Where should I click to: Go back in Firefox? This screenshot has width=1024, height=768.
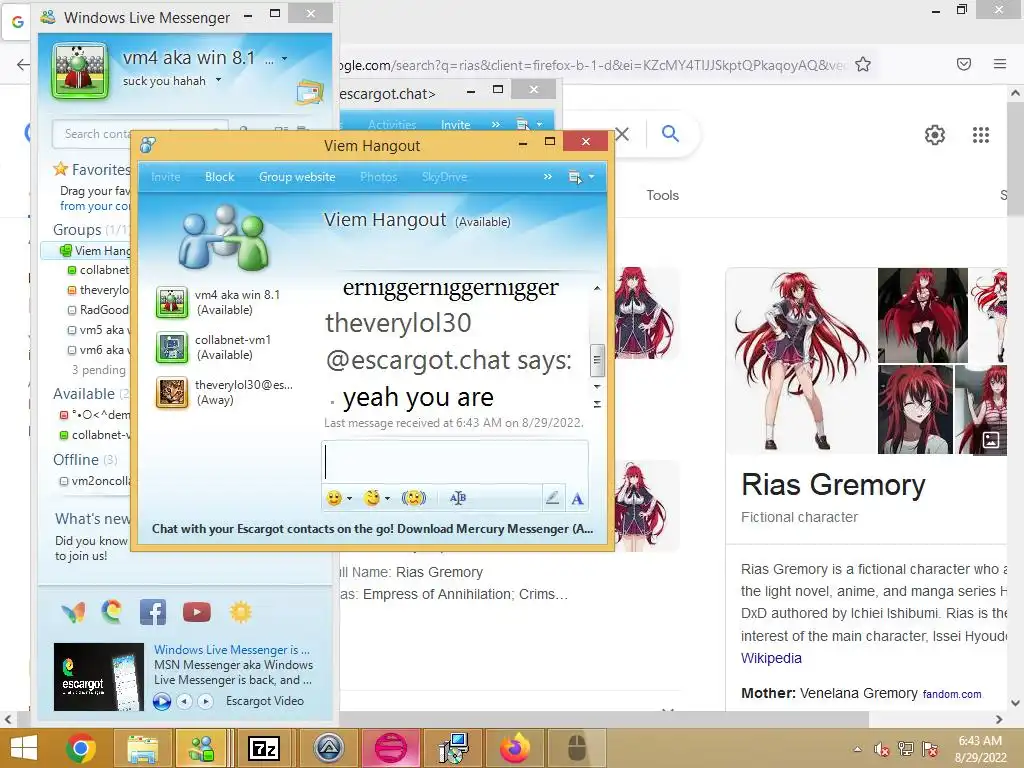23,64
